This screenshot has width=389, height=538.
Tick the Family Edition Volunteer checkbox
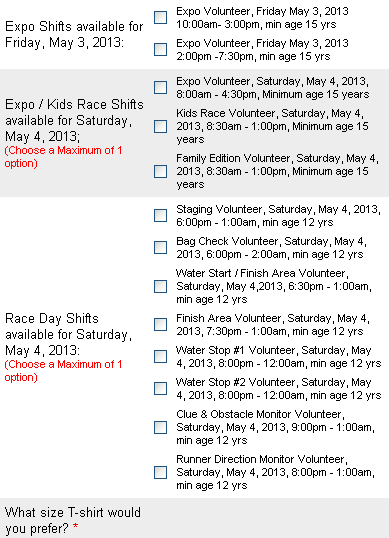click(161, 171)
